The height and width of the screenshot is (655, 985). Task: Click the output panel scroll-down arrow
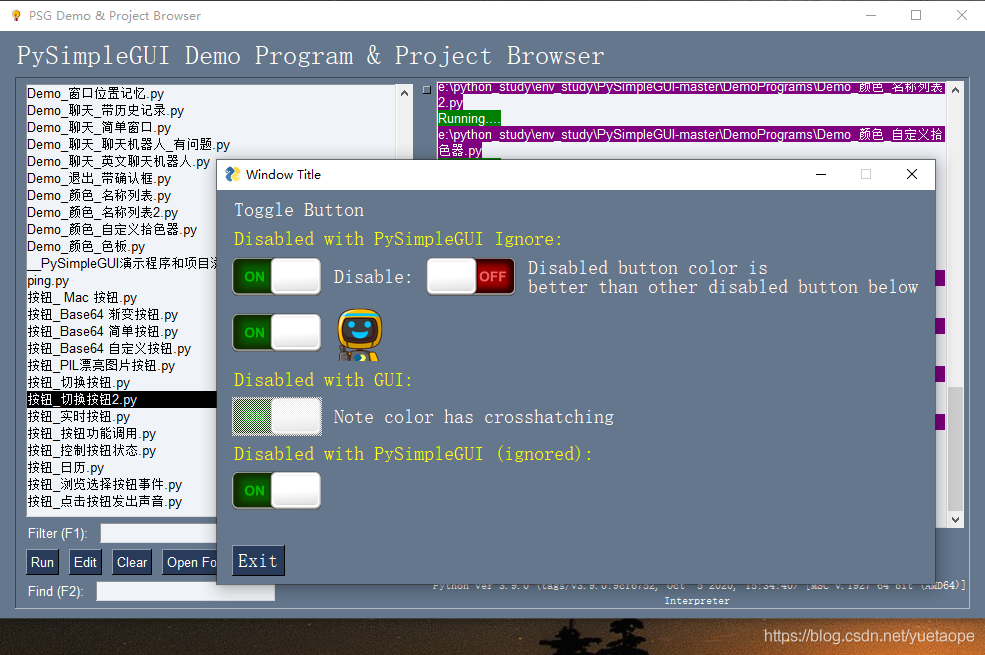[x=955, y=519]
